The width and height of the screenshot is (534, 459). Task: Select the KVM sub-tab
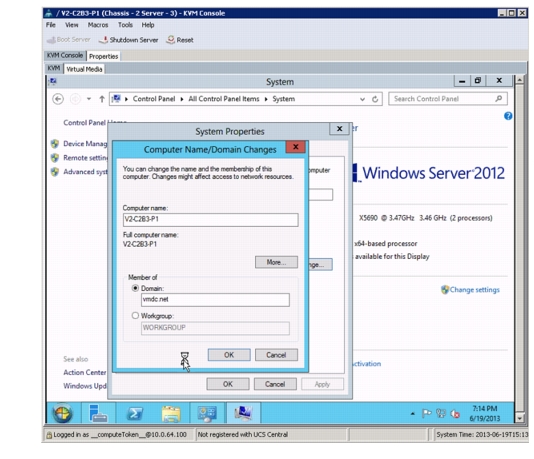[x=54, y=68]
